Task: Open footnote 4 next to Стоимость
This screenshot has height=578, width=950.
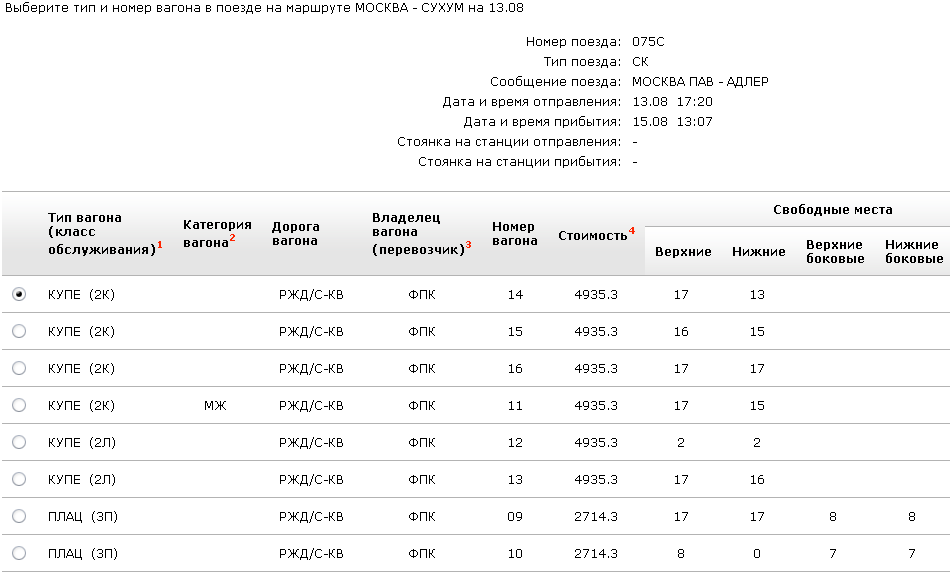Action: coord(632,231)
